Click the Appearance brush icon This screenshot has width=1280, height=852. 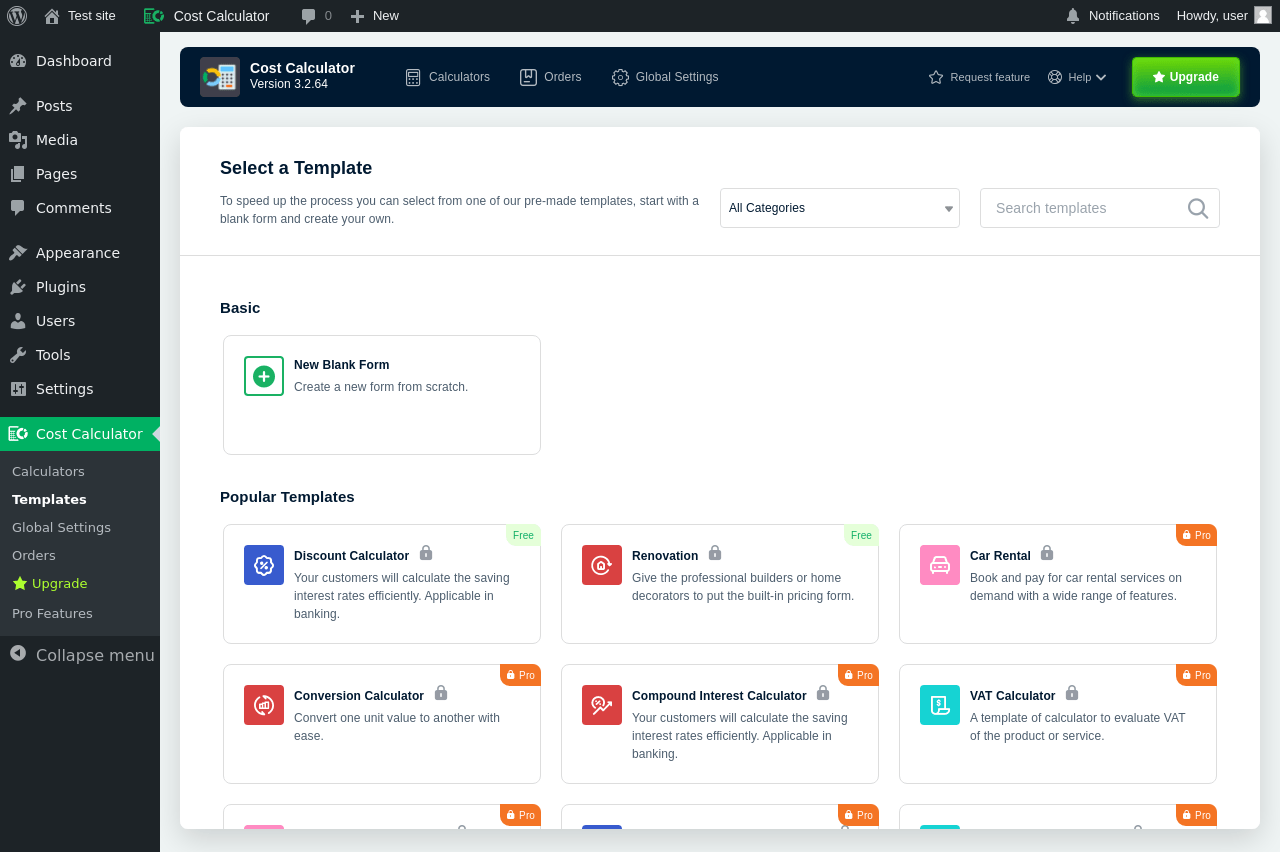click(x=18, y=253)
